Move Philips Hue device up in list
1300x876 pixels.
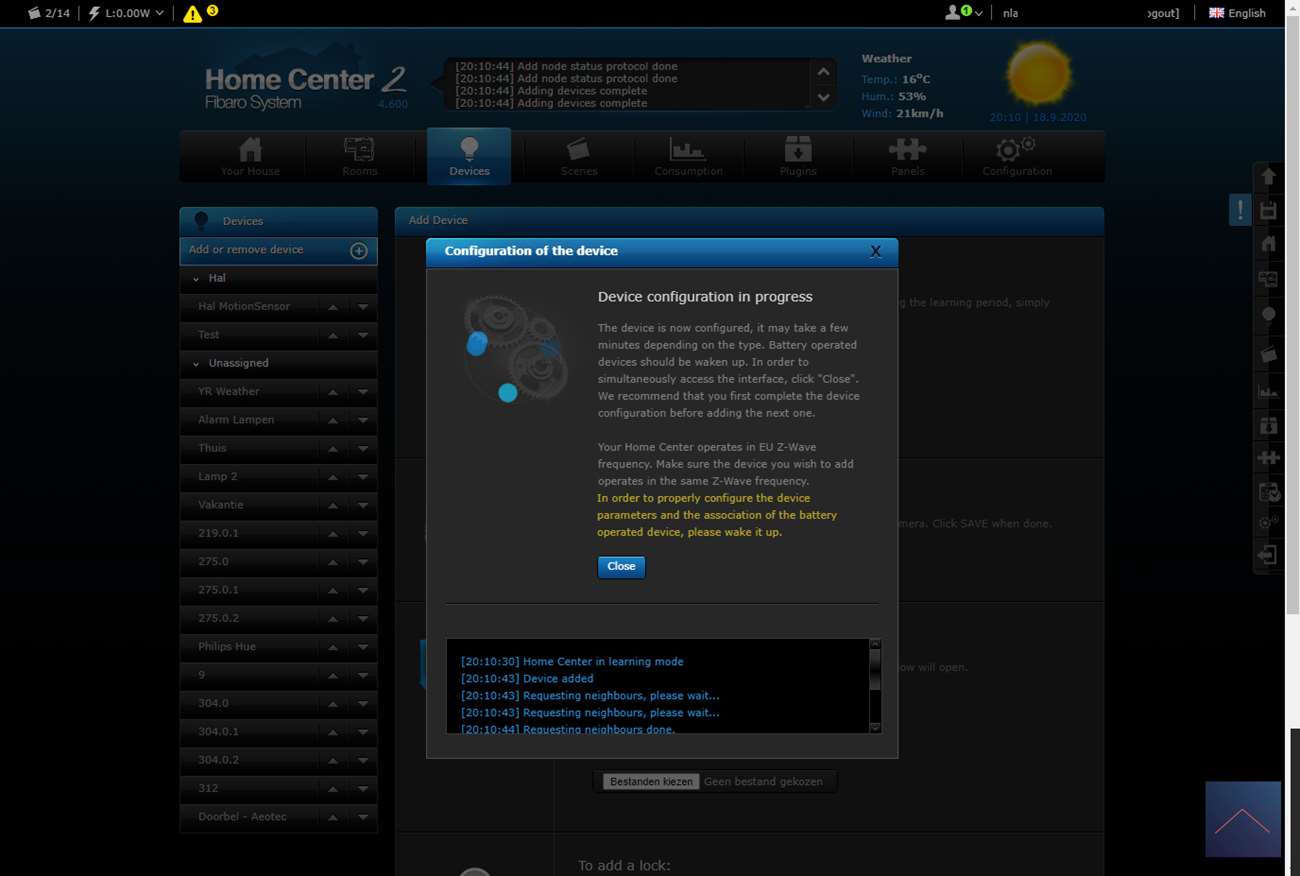[x=333, y=648]
